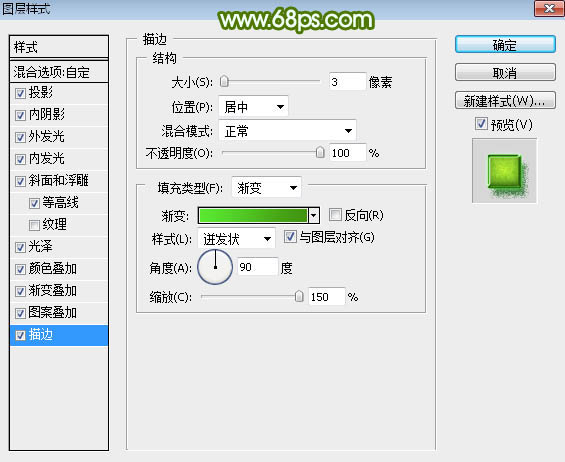Select the 斜面和浮雕 bevel item
Viewport: 565px width, 462px height.
[x=59, y=181]
